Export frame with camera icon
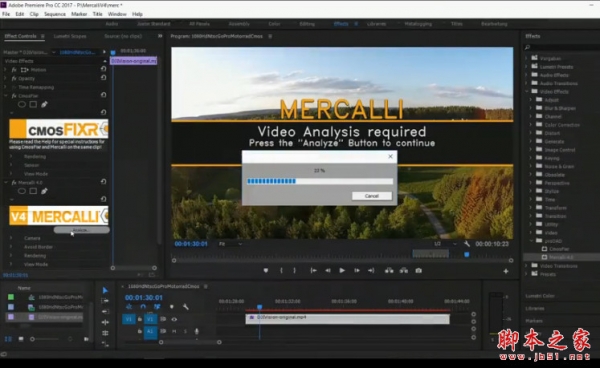Image resolution: width=600 pixels, height=368 pixels. click(419, 270)
